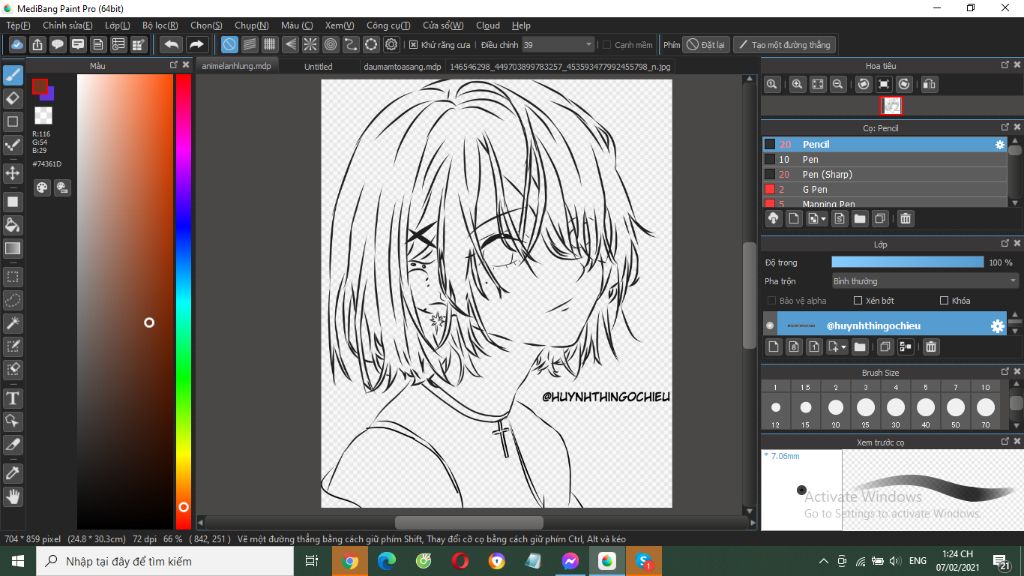1024x576 pixels.
Task: Open Chrome from taskbar
Action: (349, 561)
